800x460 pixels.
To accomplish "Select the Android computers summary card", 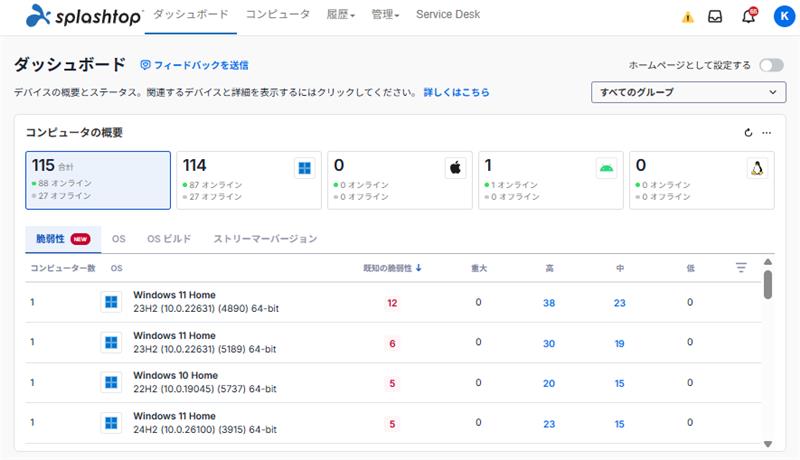I will click(551, 180).
